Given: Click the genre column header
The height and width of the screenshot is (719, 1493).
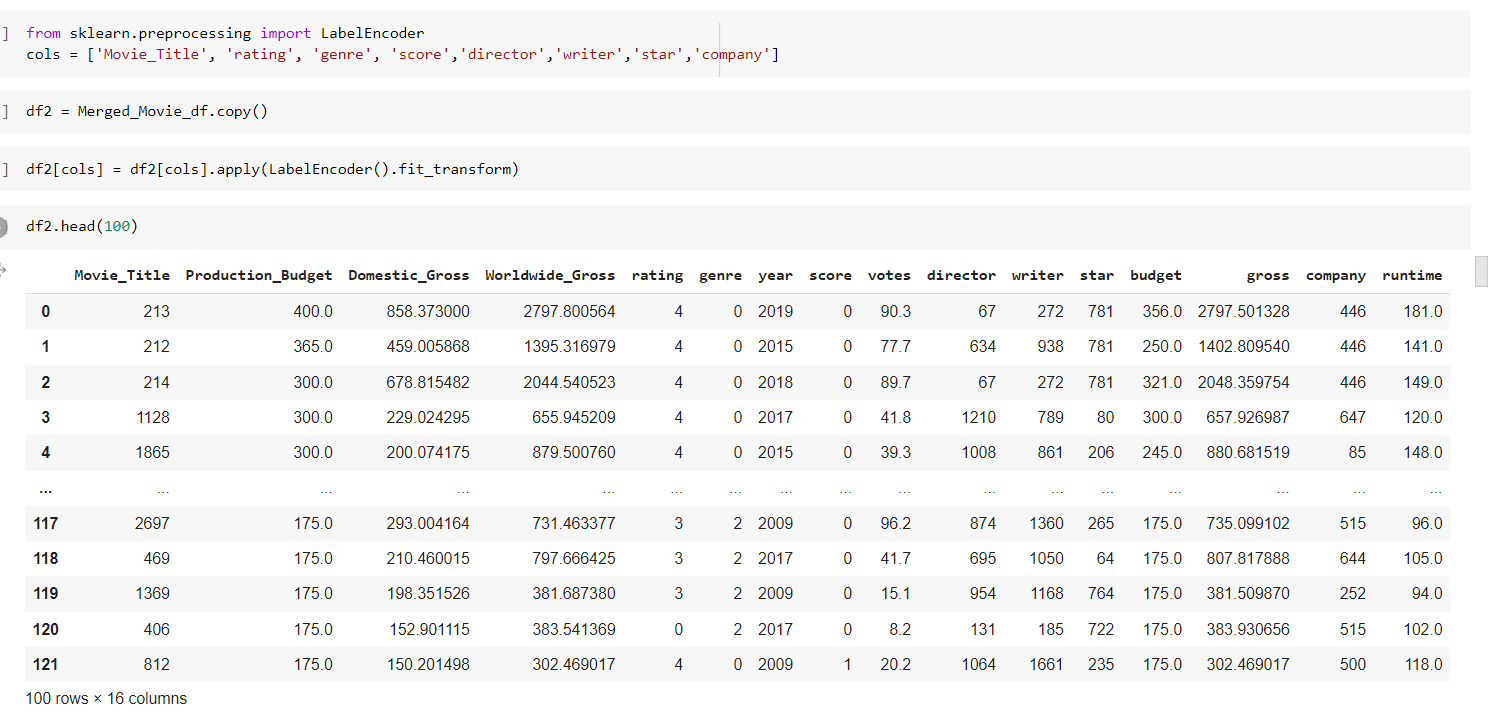Looking at the screenshot, I should click(720, 275).
